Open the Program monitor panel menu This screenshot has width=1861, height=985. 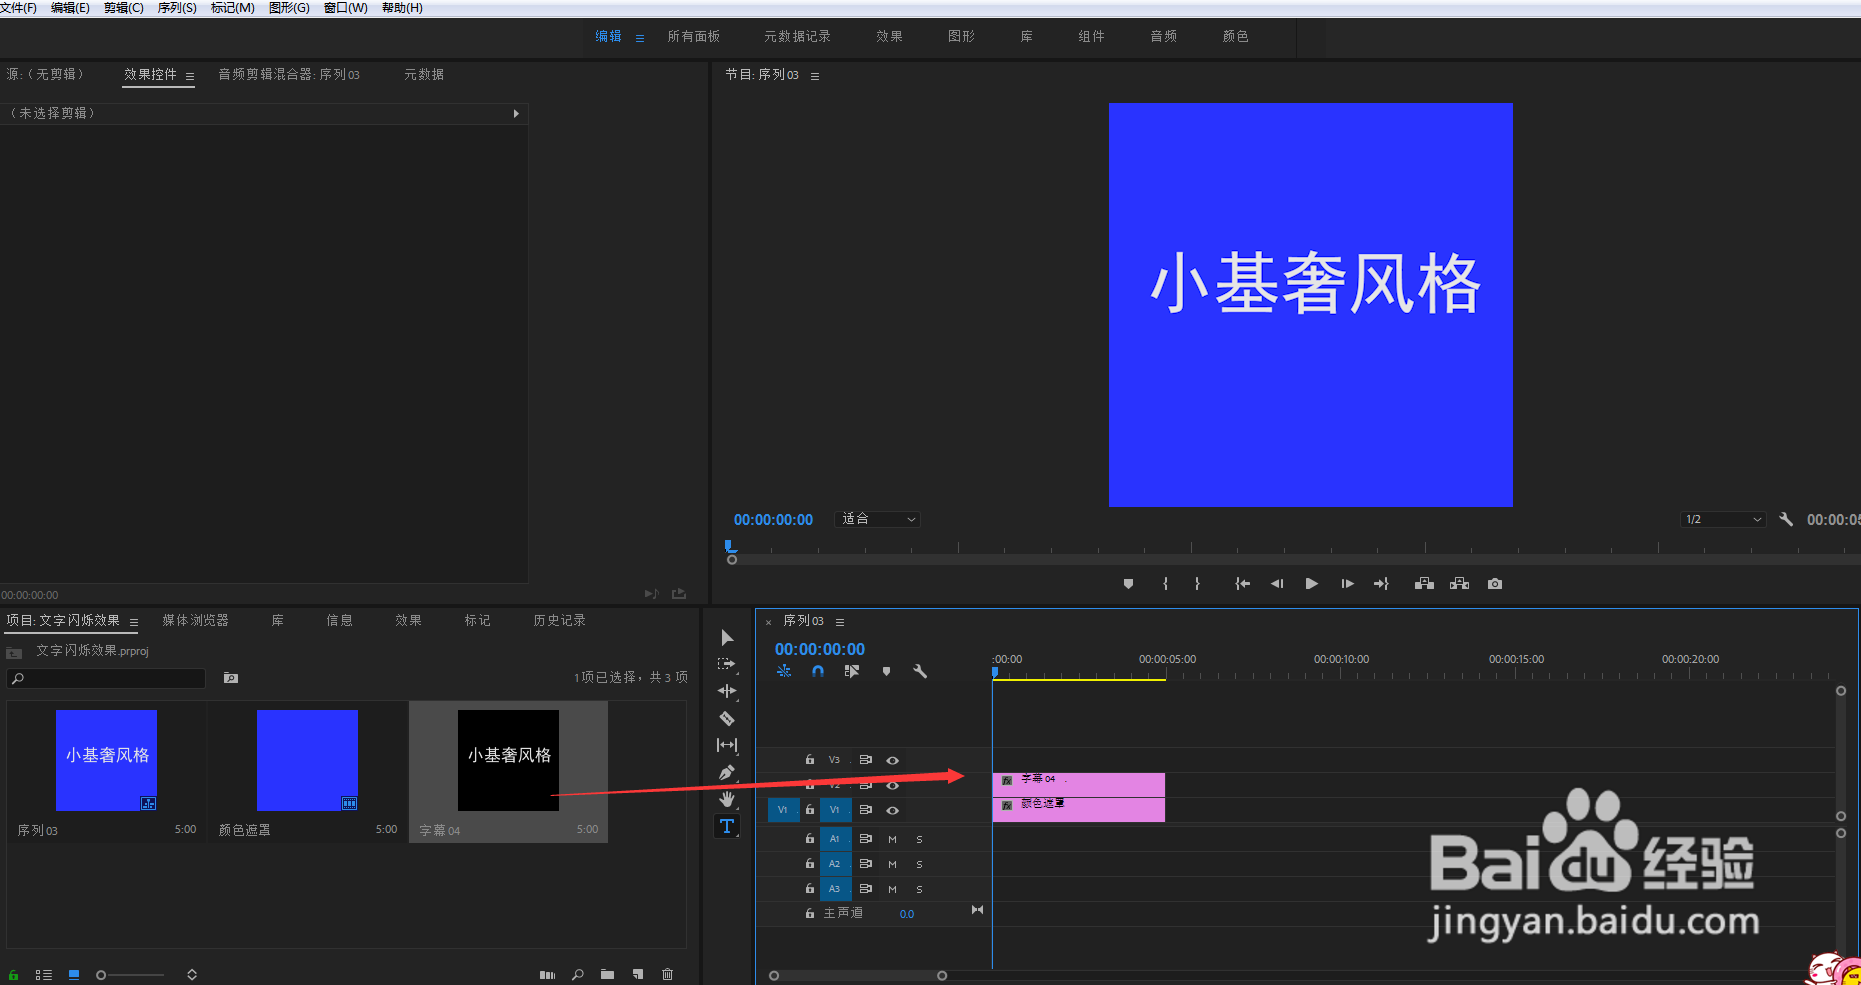pyautogui.click(x=815, y=76)
